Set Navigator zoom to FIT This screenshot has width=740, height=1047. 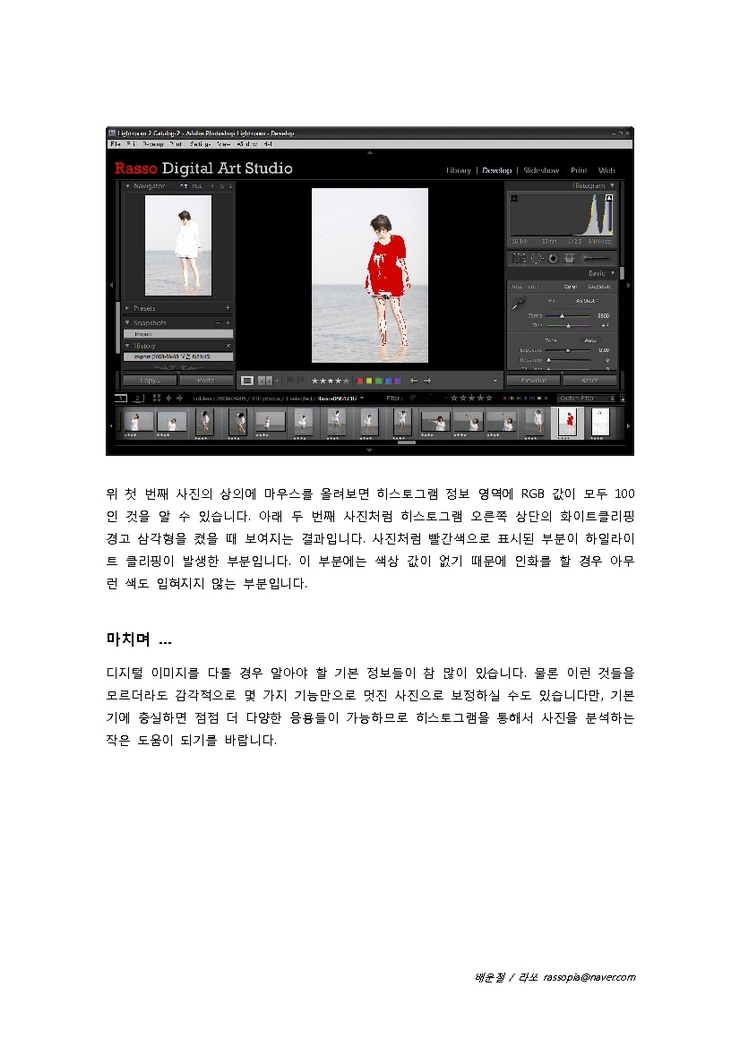(183, 186)
